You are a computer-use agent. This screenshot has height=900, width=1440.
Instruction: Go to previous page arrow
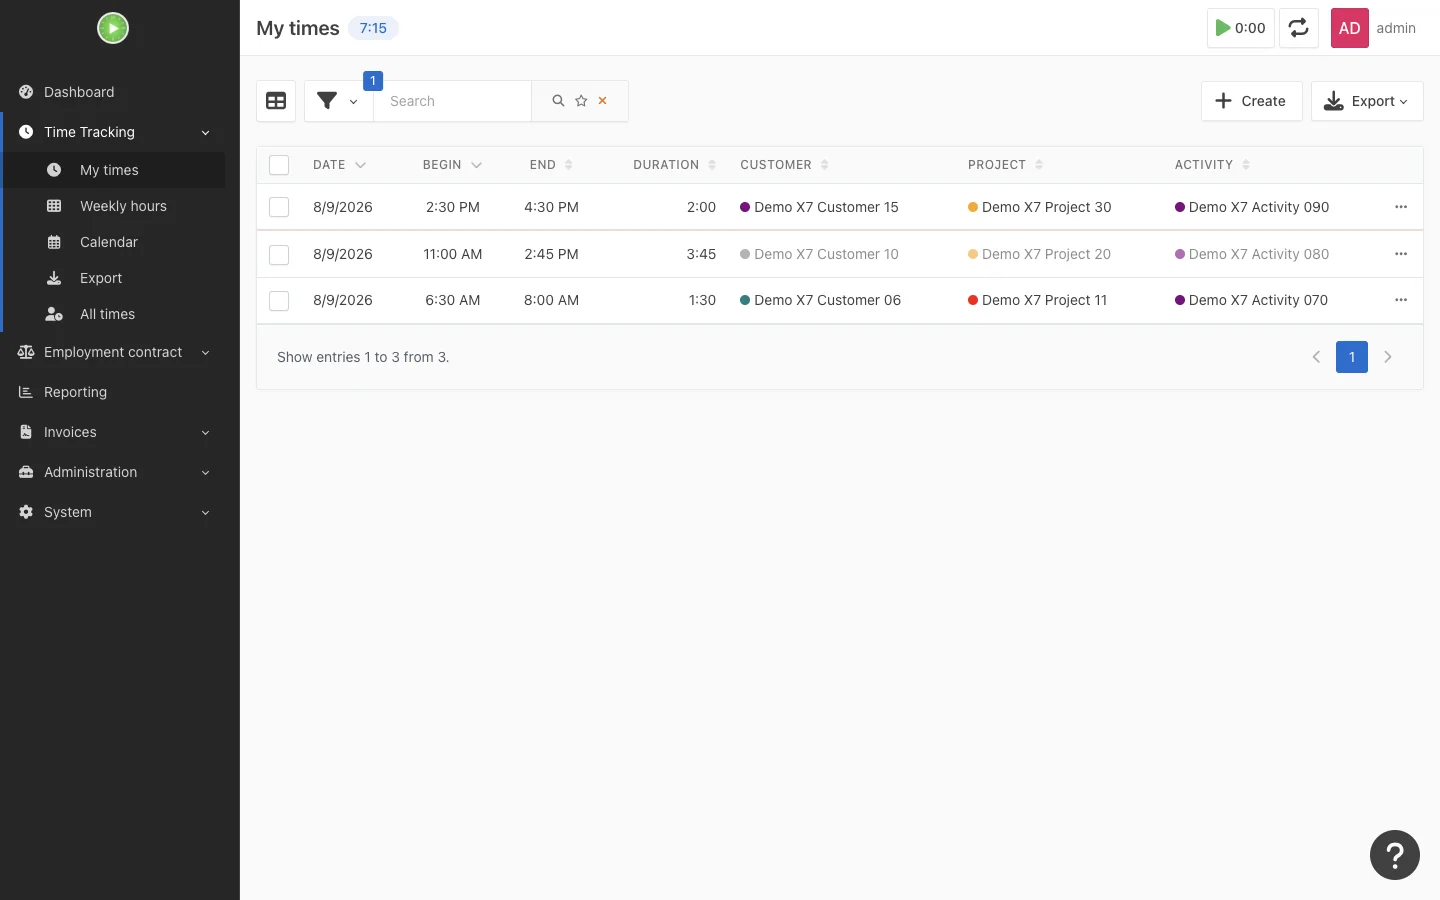coord(1316,357)
